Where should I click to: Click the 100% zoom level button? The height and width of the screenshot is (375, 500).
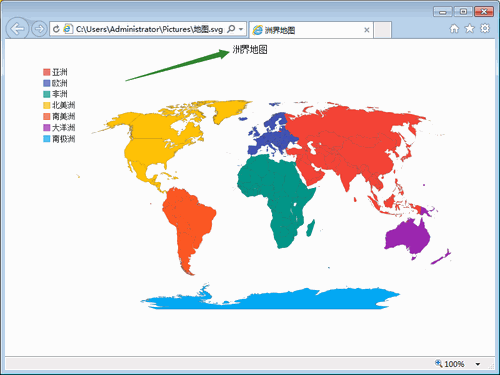(x=454, y=364)
